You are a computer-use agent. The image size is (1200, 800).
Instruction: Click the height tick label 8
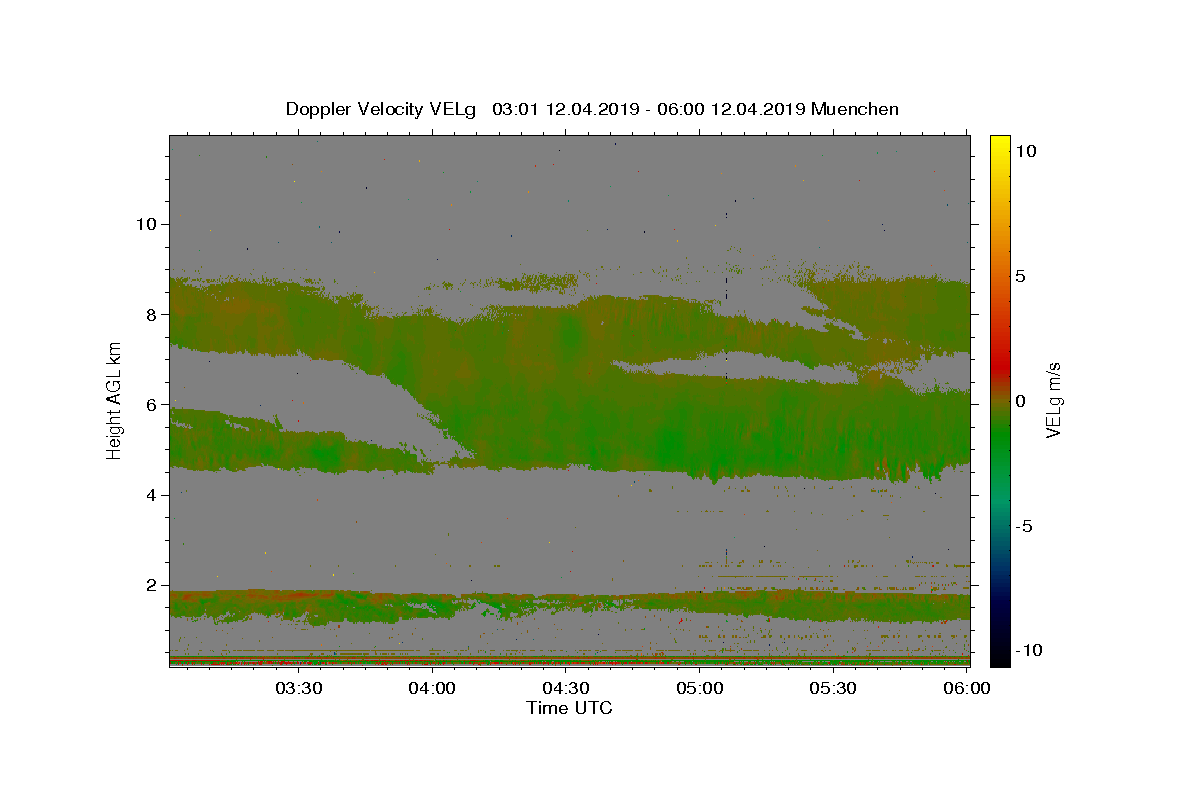(150, 314)
